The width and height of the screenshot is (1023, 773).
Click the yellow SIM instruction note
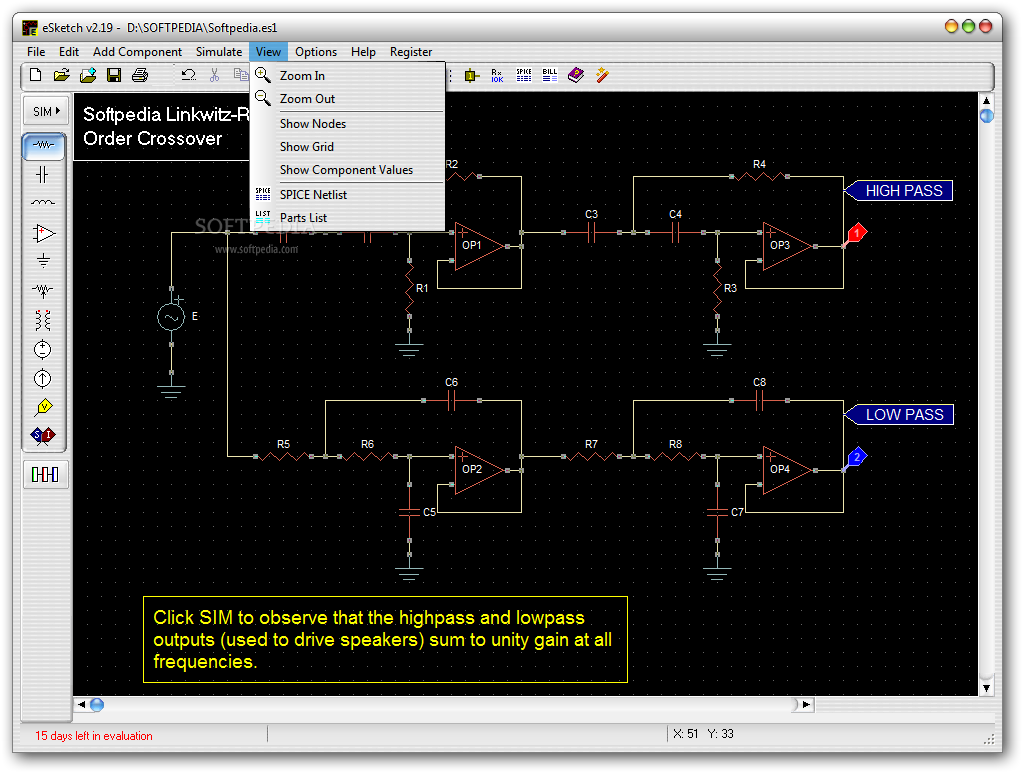(x=386, y=639)
